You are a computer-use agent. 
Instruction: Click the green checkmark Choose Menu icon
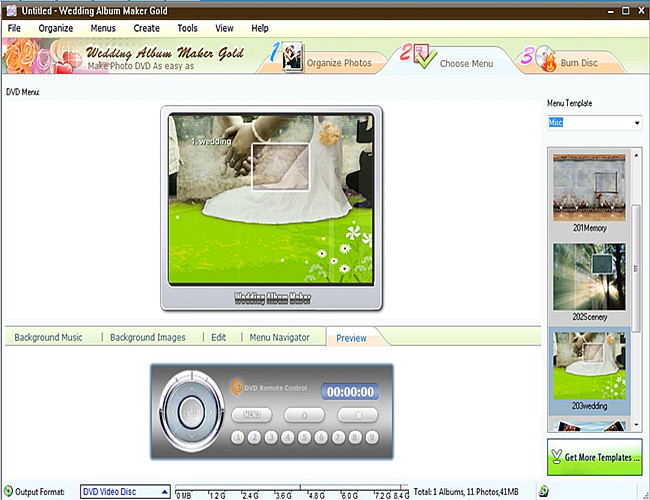425,57
